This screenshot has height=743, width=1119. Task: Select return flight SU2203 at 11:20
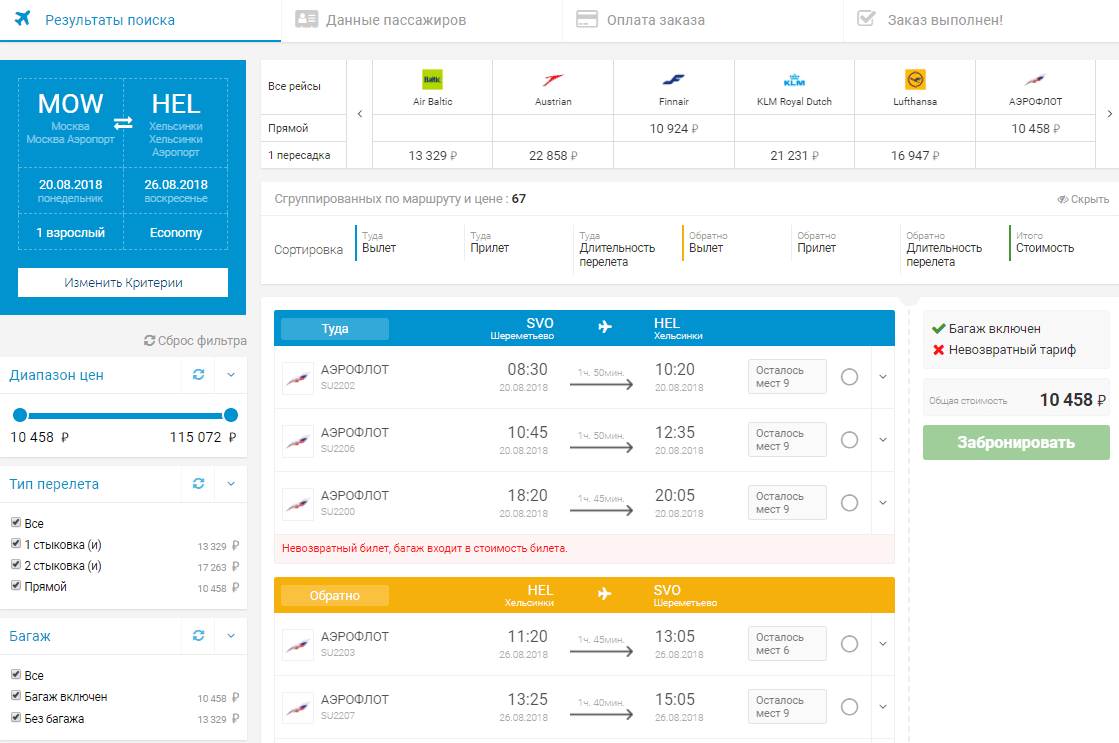(x=849, y=644)
